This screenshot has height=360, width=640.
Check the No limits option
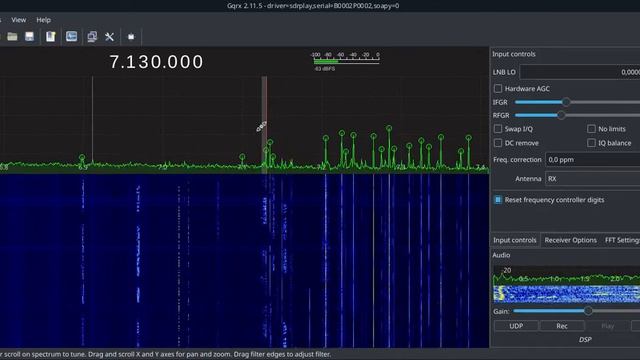tap(591, 129)
